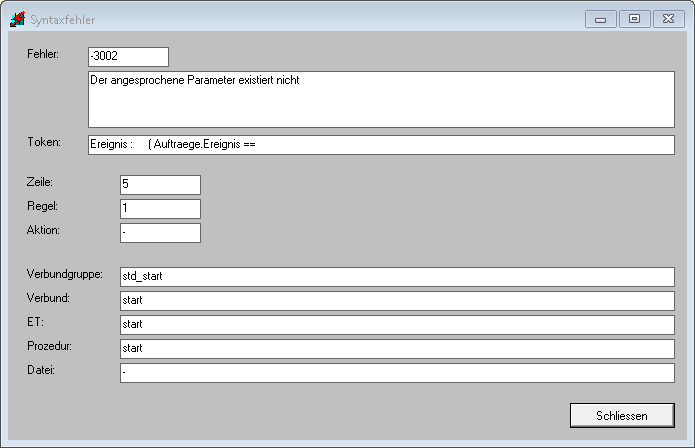This screenshot has width=695, height=448.
Task: Click the "Token:" label
Action: [44, 142]
